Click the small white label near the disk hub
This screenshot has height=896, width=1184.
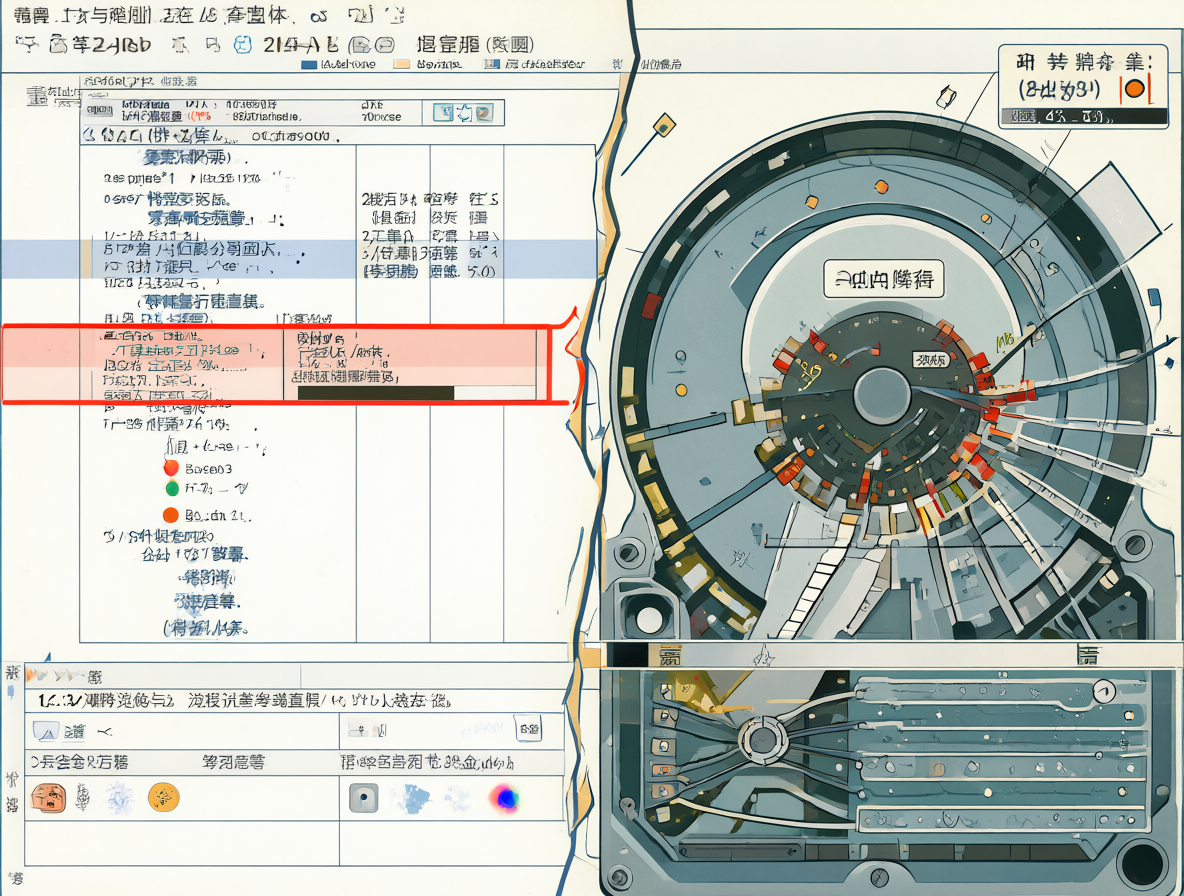click(930, 360)
